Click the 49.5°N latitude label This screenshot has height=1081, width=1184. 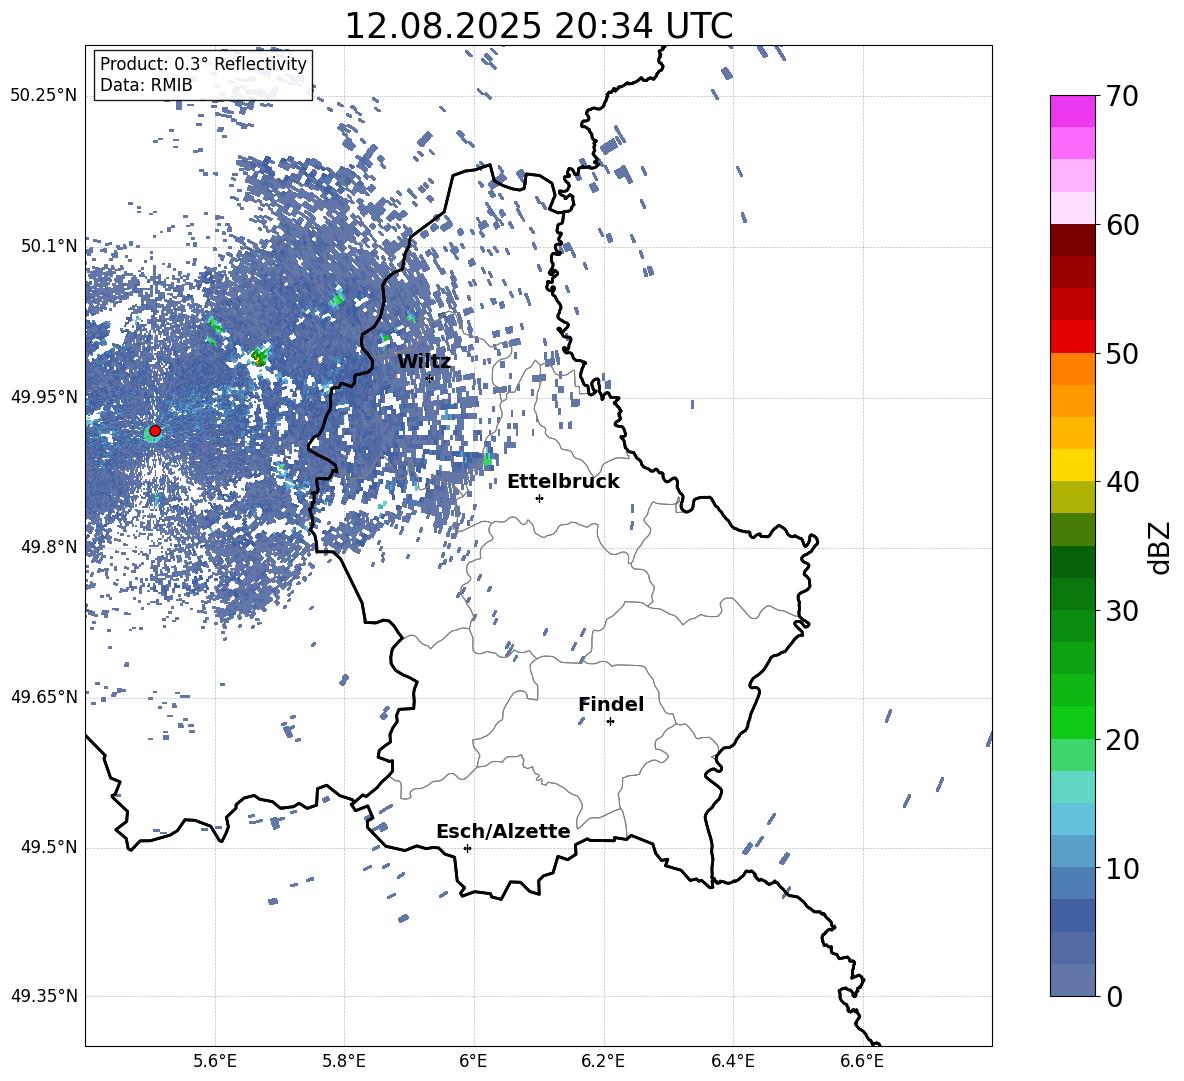[x=49, y=847]
